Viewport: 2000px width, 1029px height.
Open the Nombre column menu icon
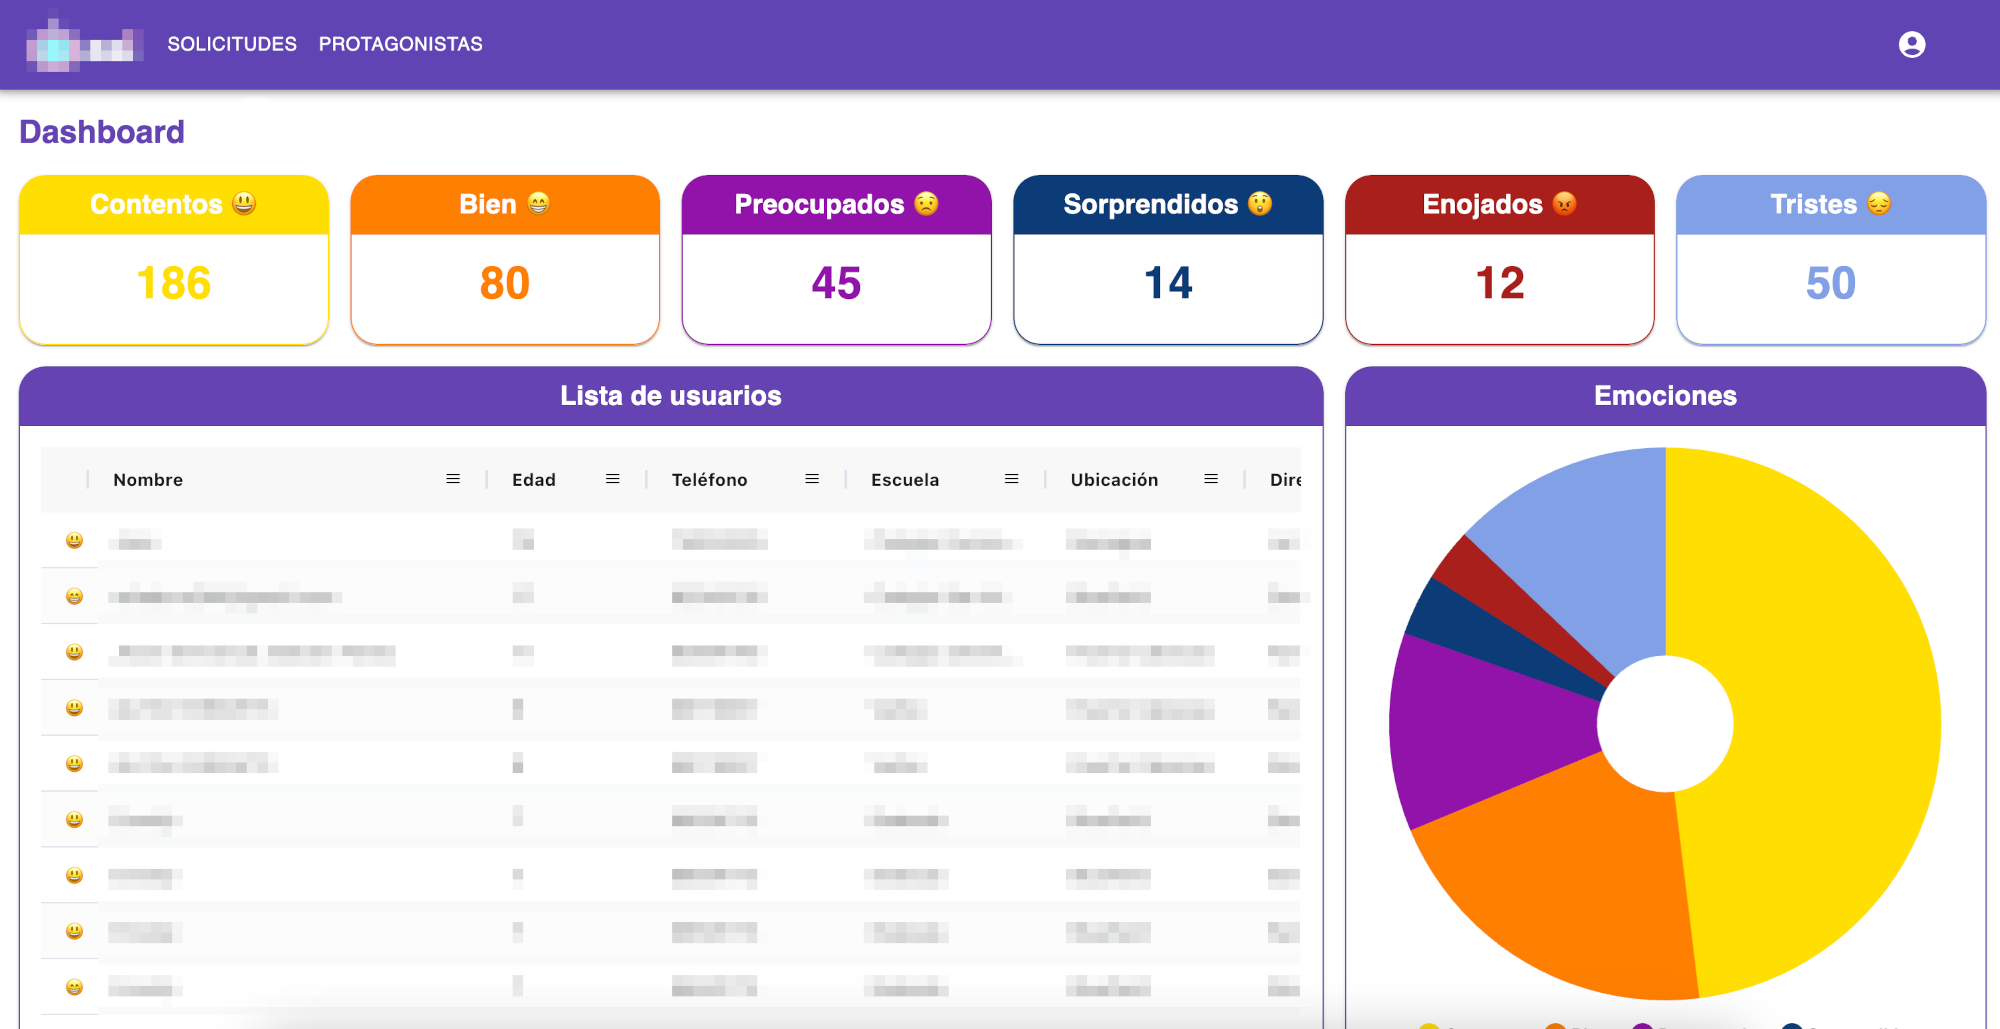[453, 479]
